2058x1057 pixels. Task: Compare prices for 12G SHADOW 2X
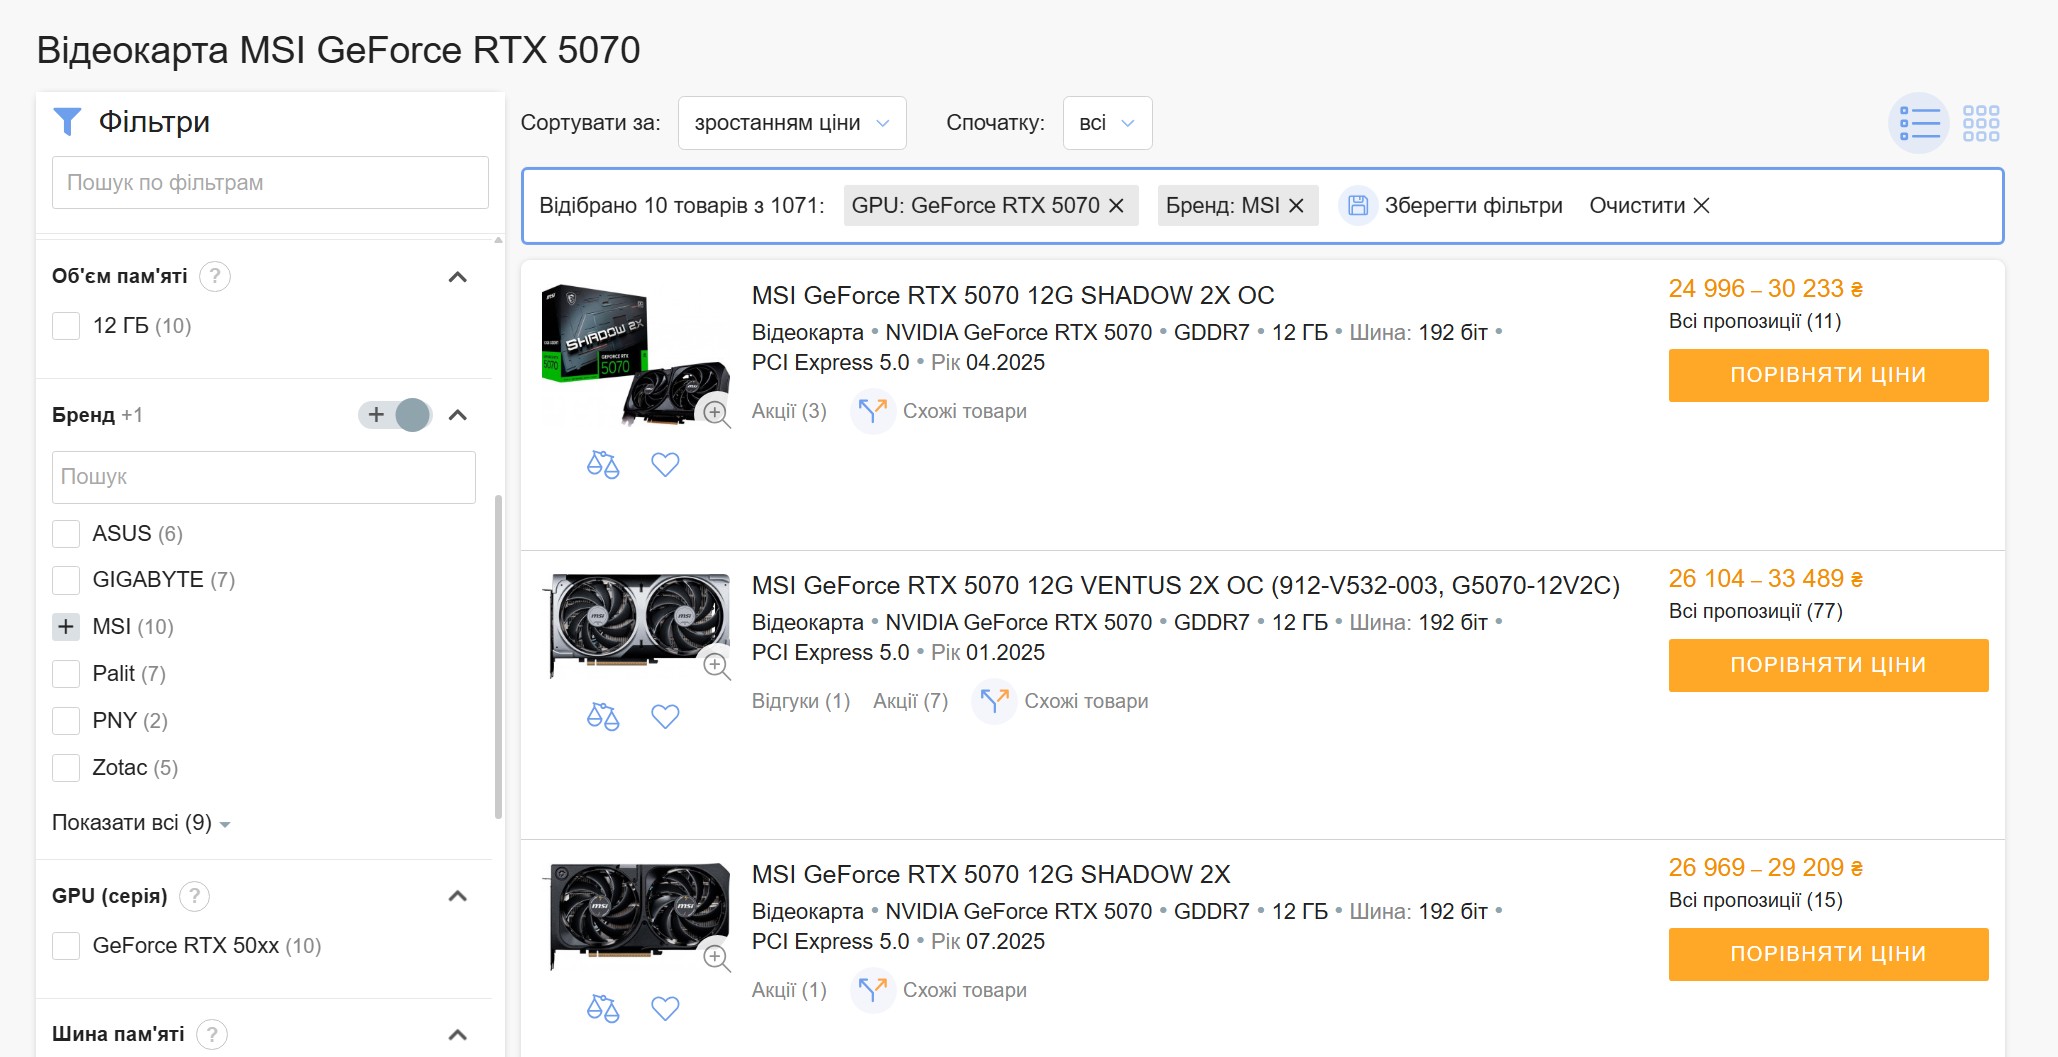pyautogui.click(x=1828, y=954)
